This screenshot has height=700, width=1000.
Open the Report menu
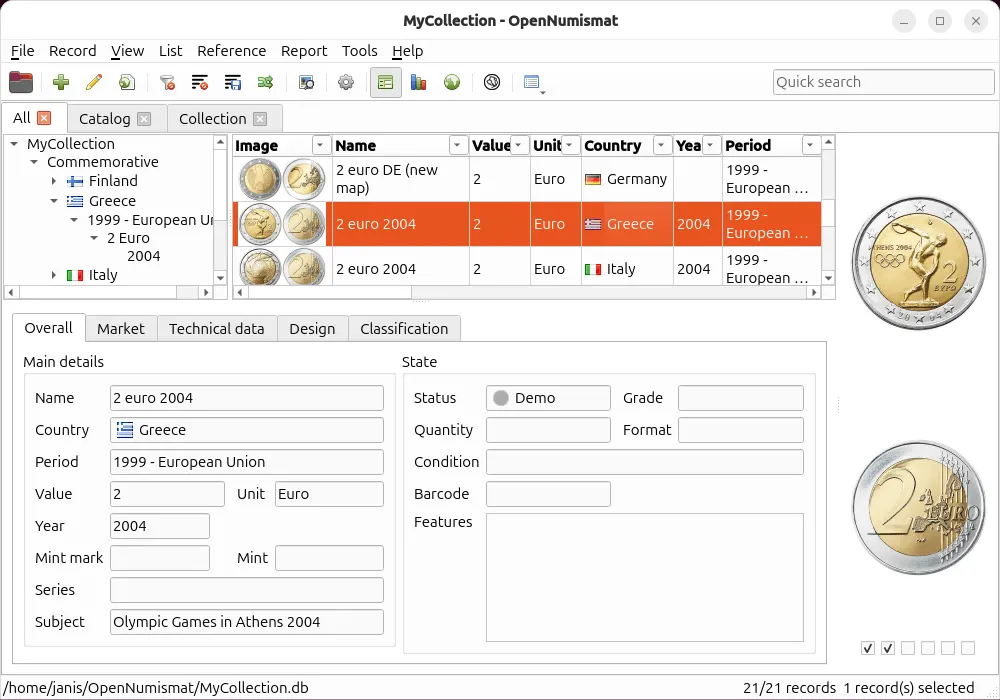coord(304,51)
